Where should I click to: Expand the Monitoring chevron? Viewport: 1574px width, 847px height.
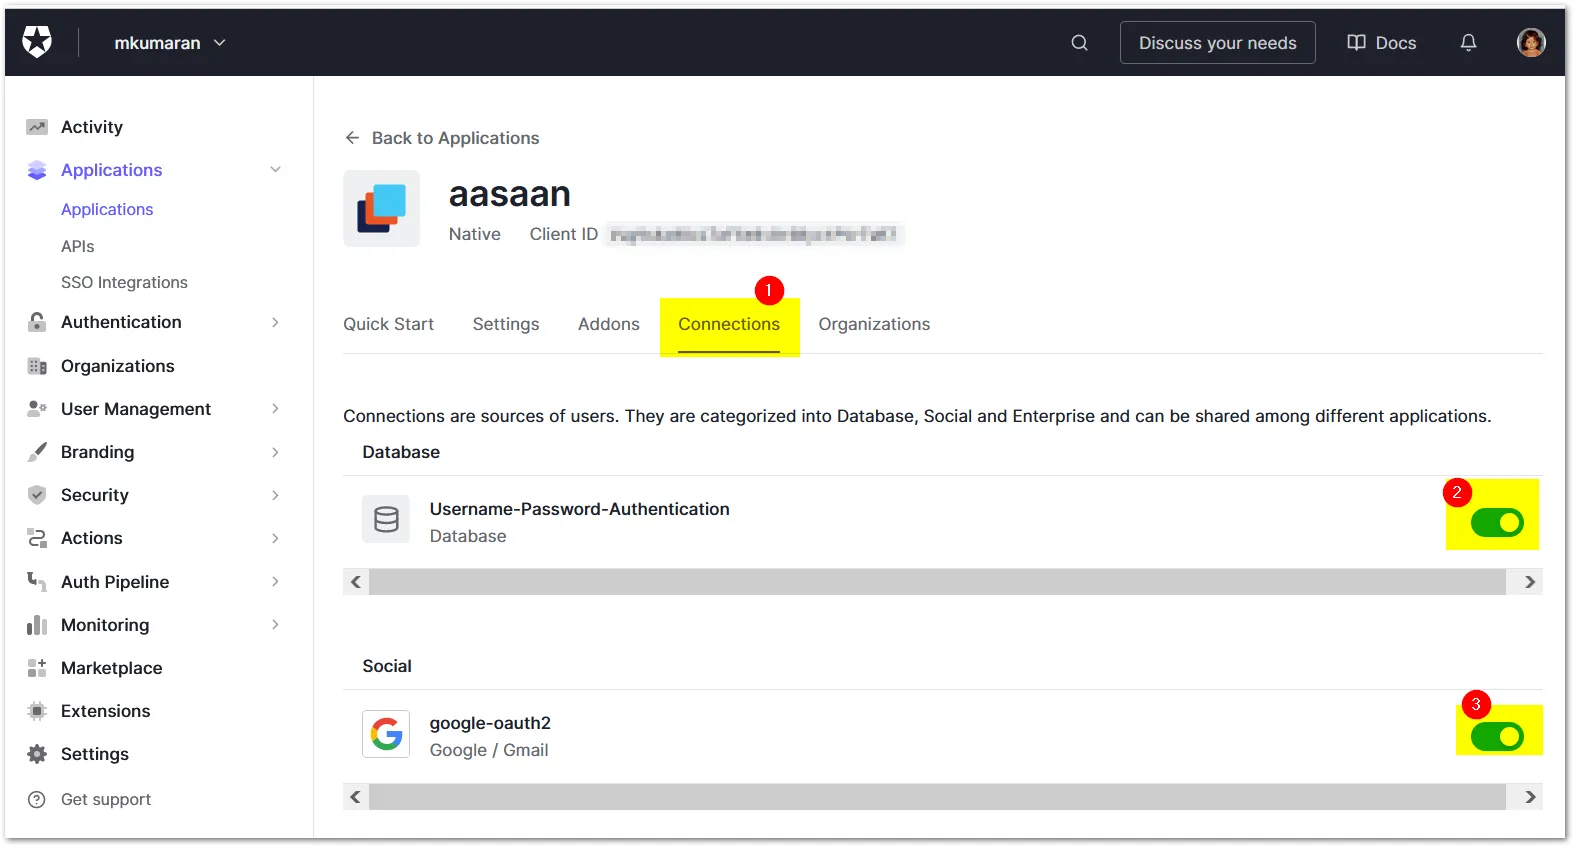[275, 625]
